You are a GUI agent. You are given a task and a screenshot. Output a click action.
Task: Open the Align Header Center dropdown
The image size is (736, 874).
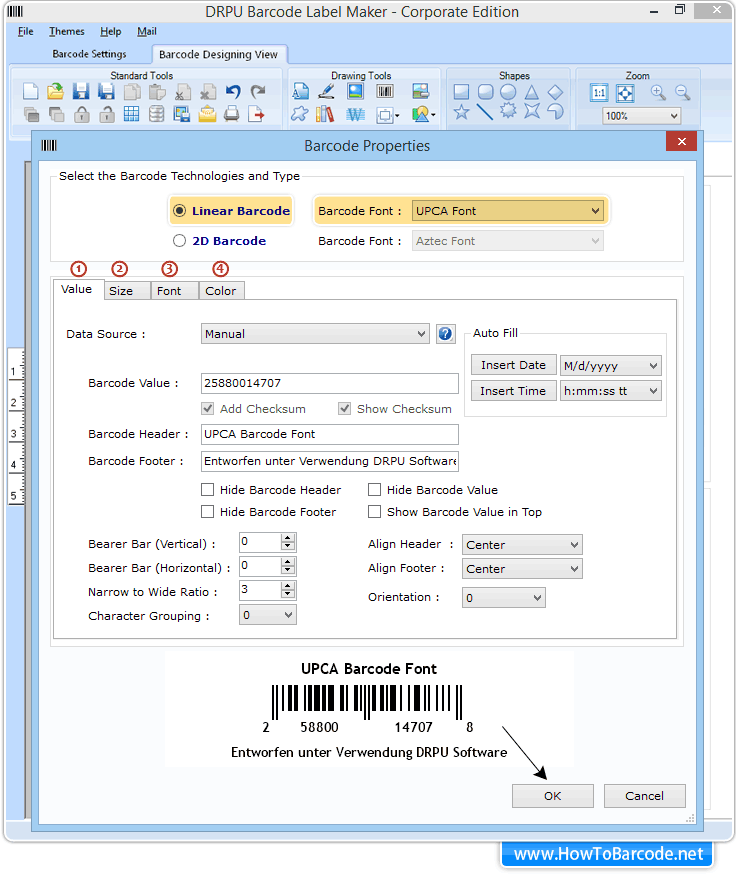pos(522,545)
